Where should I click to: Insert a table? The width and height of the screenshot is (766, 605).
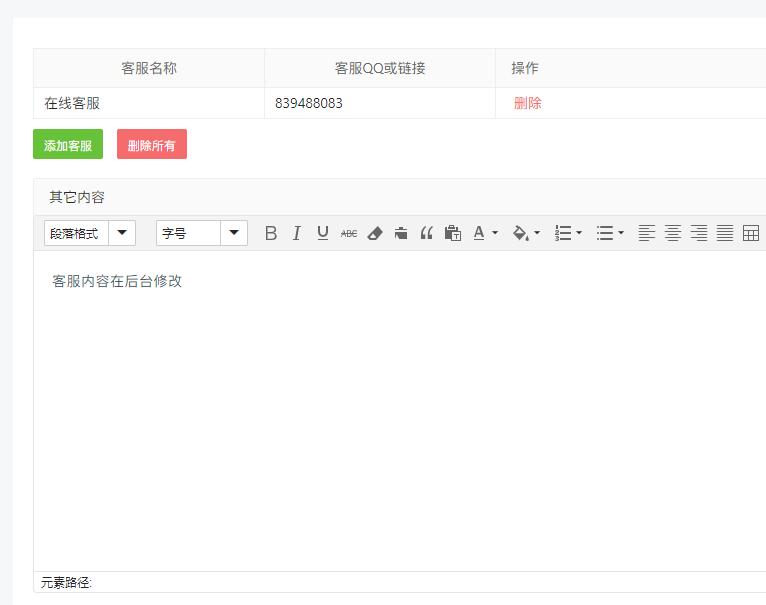(x=750, y=233)
